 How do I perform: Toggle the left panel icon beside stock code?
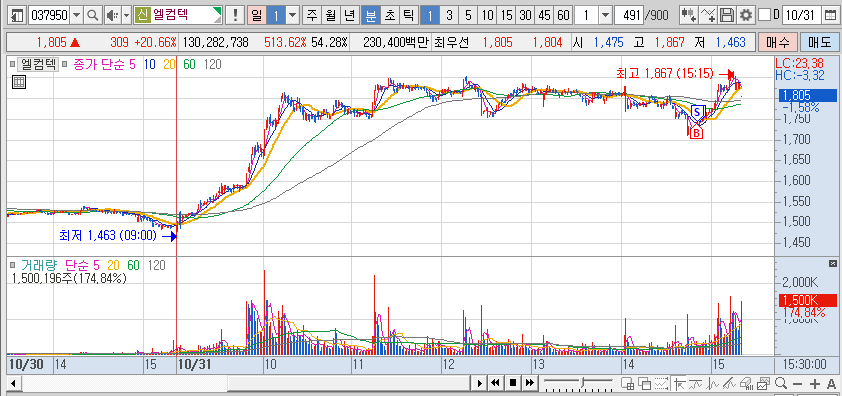[18, 15]
